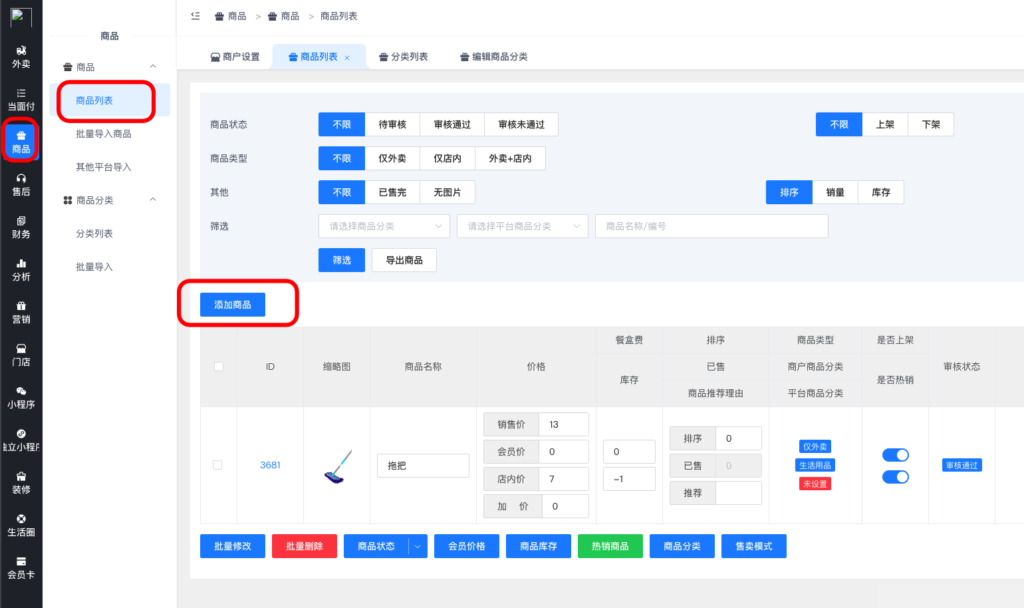Image resolution: width=1024 pixels, height=608 pixels.
Task: Click the 添加商品 button
Action: (232, 304)
